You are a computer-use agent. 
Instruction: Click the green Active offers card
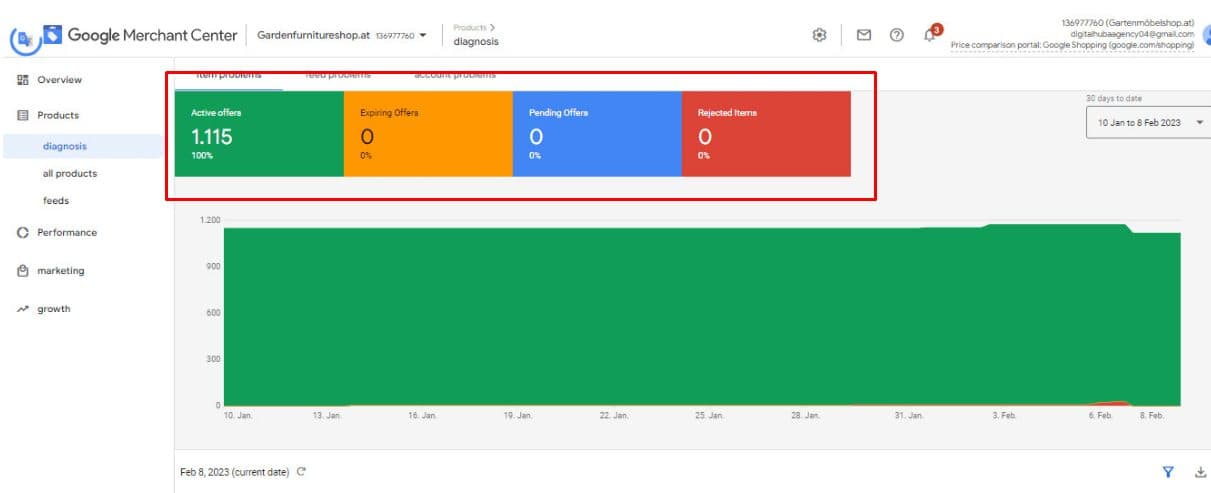point(259,134)
